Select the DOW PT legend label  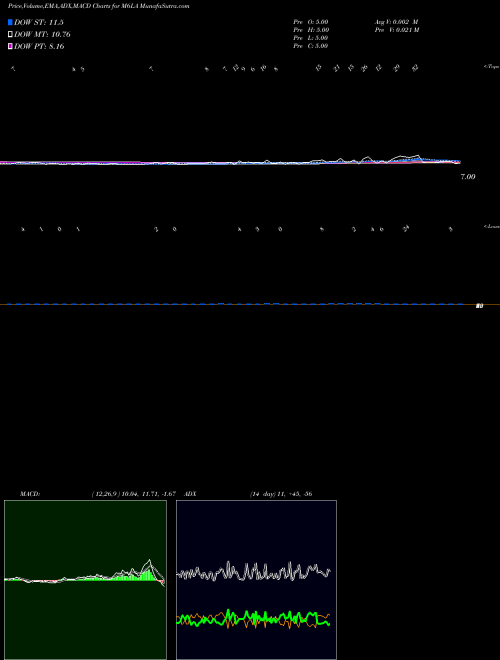[x=39, y=47]
